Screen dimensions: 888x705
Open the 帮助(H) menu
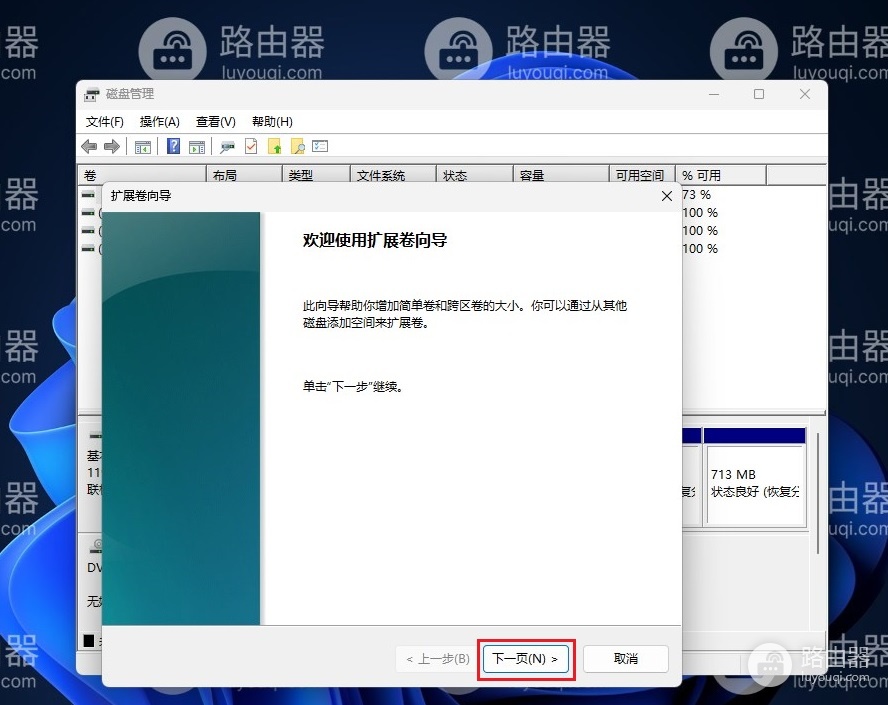272,122
